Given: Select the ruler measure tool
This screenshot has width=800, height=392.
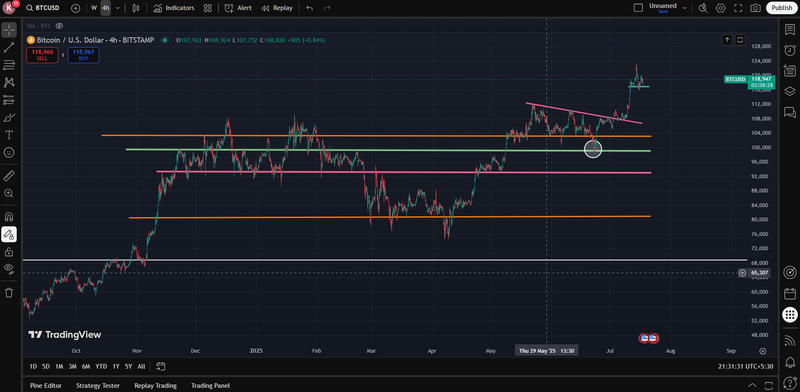Looking at the screenshot, I should tap(9, 176).
